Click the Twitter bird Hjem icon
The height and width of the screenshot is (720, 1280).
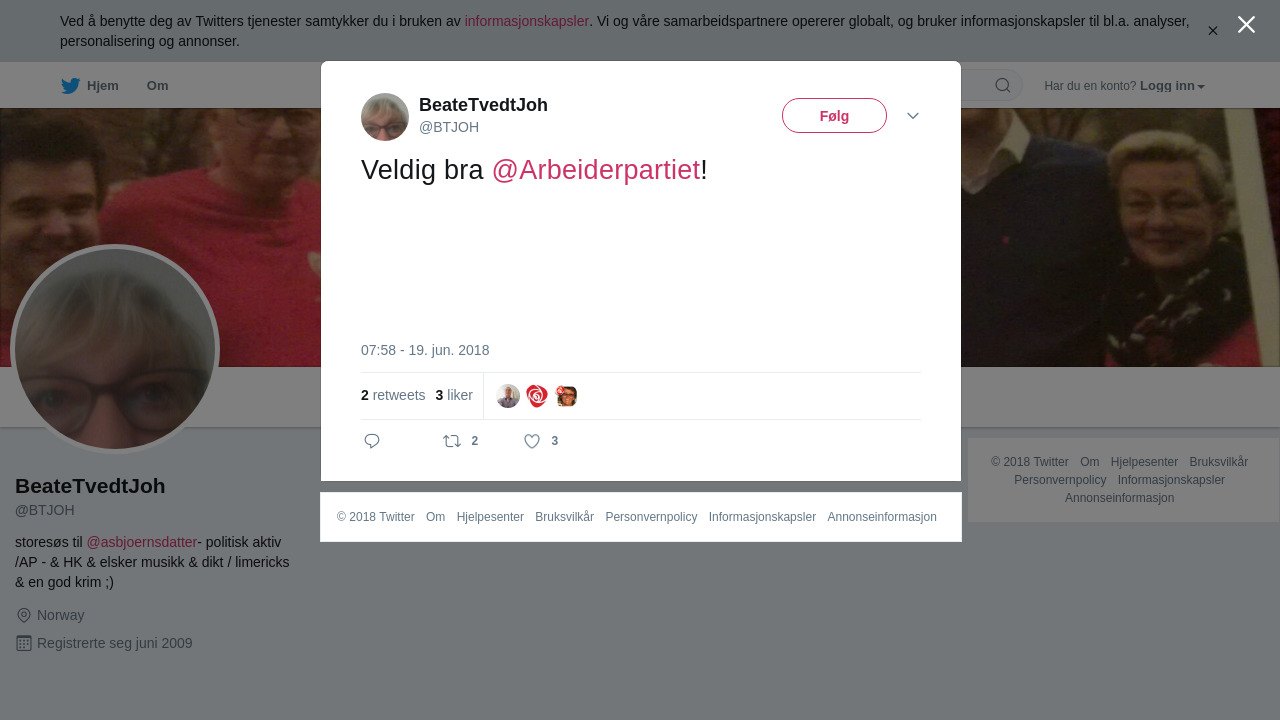coord(71,86)
